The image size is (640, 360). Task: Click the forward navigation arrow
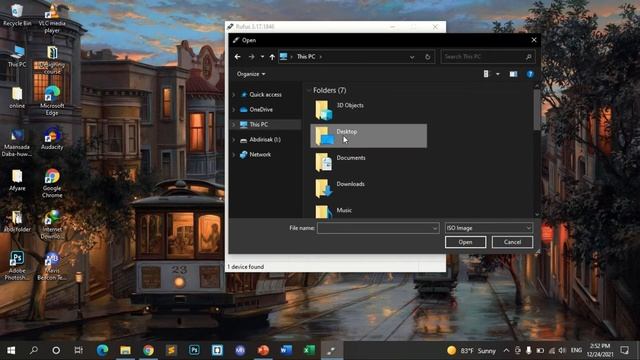coord(251,57)
